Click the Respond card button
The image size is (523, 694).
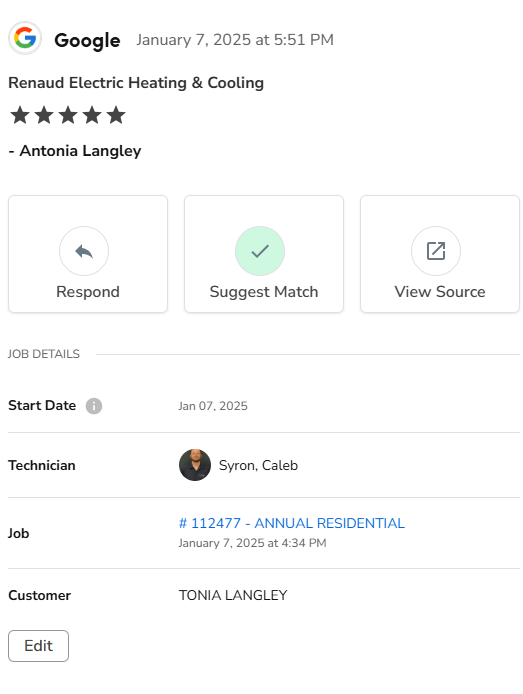[88, 254]
